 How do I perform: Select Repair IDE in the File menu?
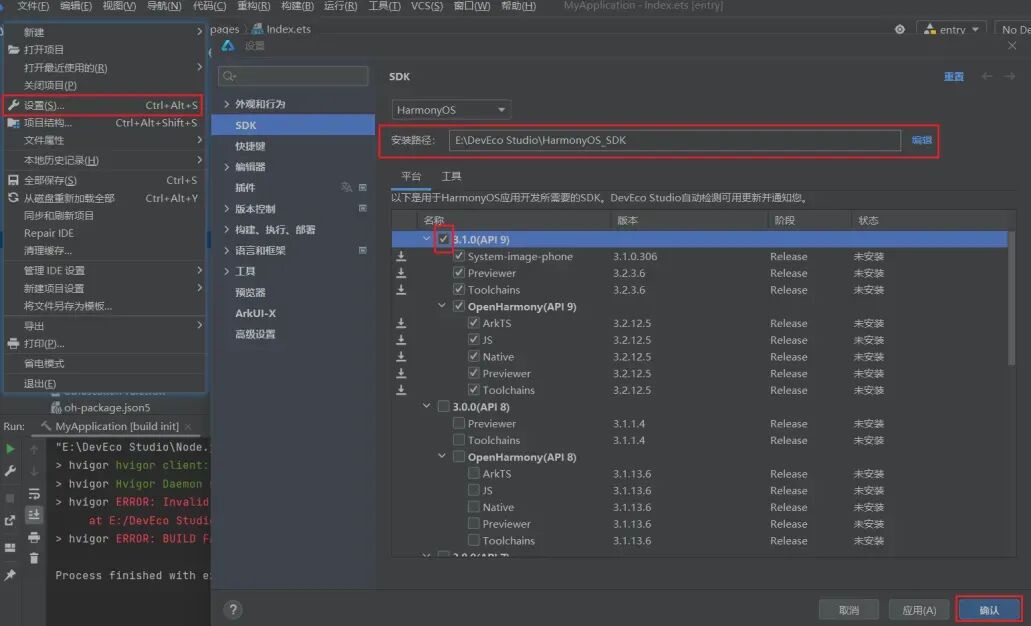[103, 233]
